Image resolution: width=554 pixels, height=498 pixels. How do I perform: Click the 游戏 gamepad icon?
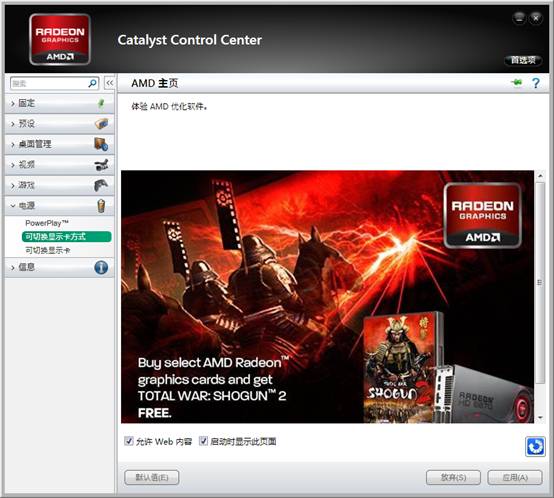101,185
